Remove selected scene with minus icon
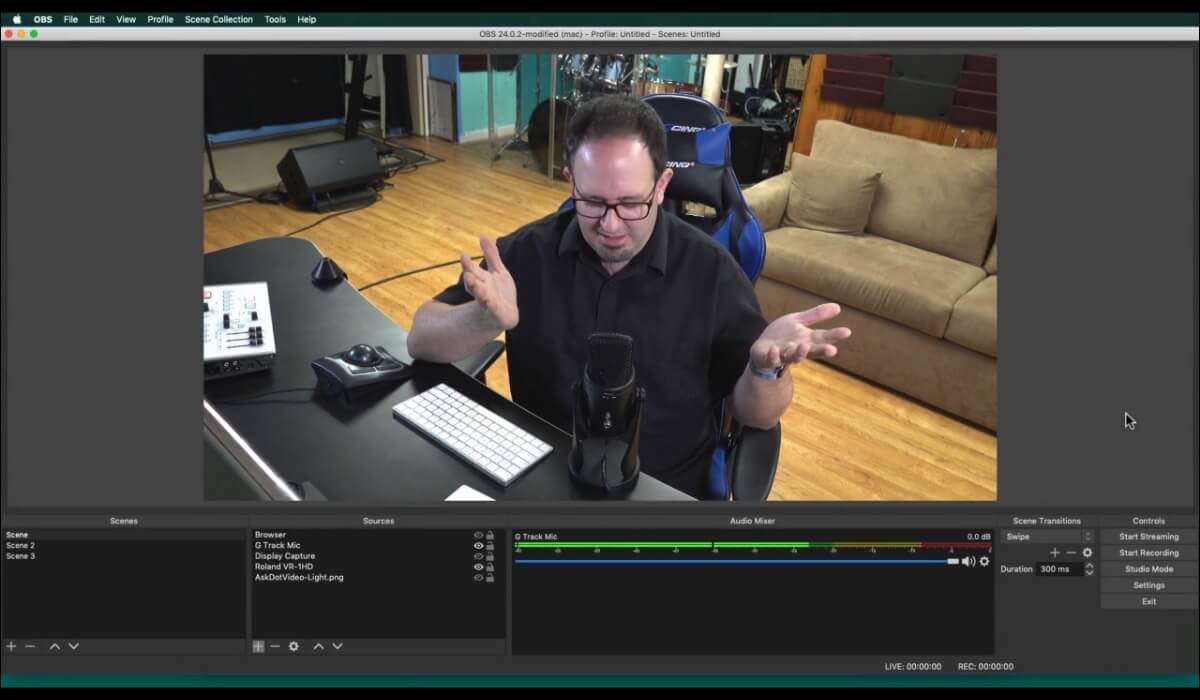 (x=30, y=647)
